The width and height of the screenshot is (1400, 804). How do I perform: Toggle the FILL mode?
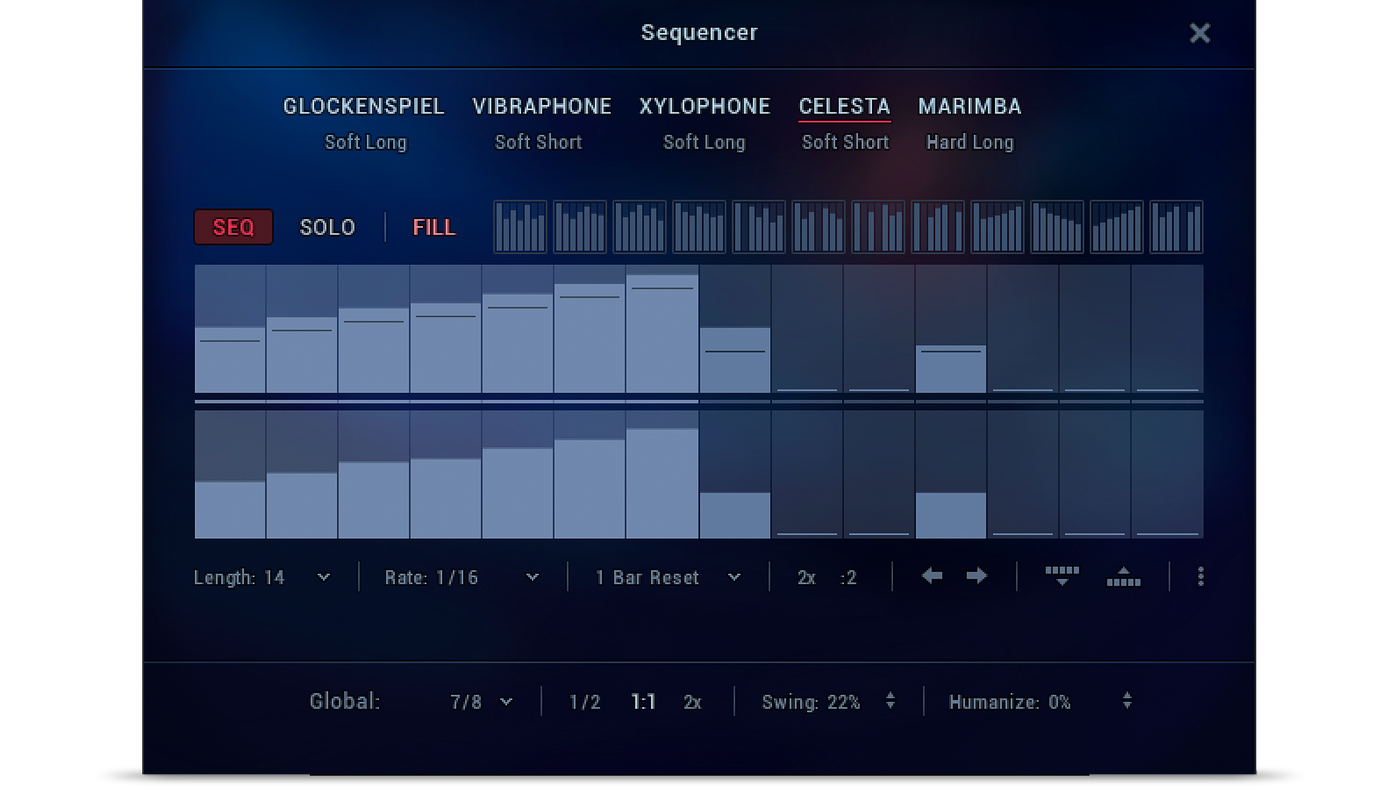434,227
